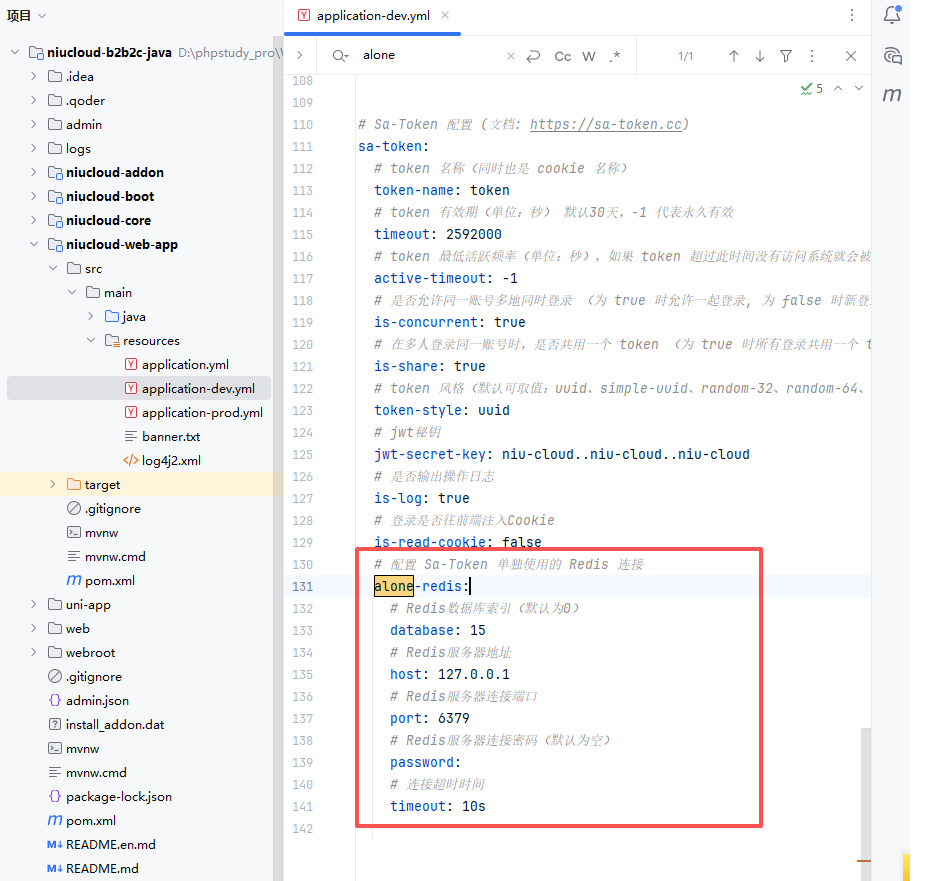Jump to the next search occurrence

click(759, 56)
